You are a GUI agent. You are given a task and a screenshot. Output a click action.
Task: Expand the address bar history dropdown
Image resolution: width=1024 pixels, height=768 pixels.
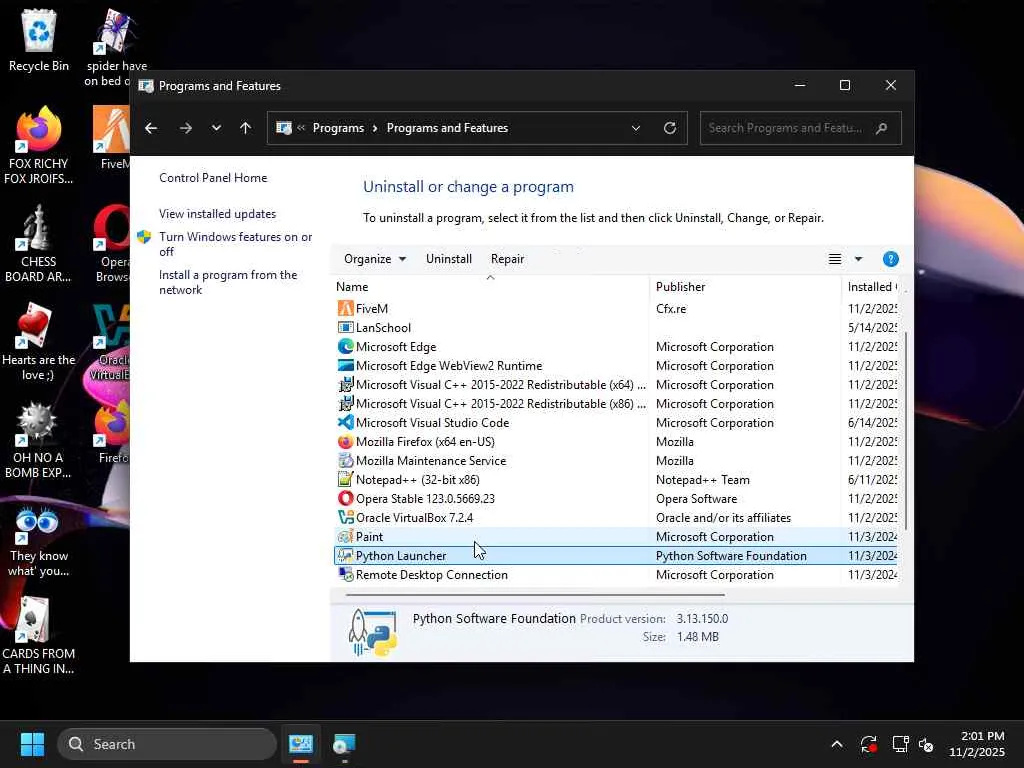[635, 128]
